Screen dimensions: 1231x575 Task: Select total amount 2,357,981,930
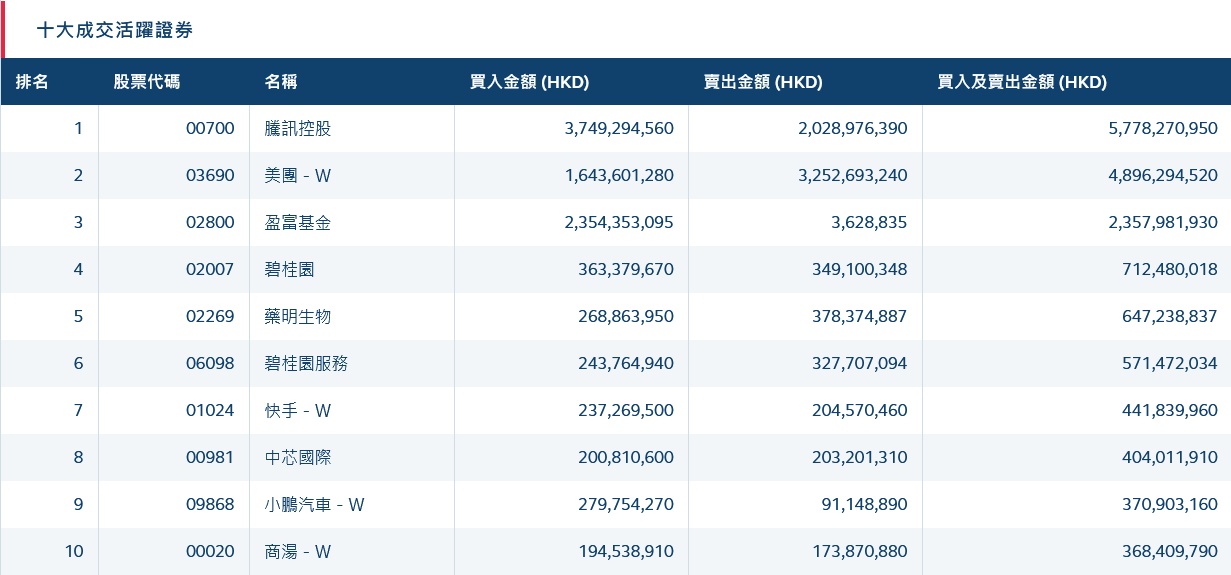point(1163,222)
